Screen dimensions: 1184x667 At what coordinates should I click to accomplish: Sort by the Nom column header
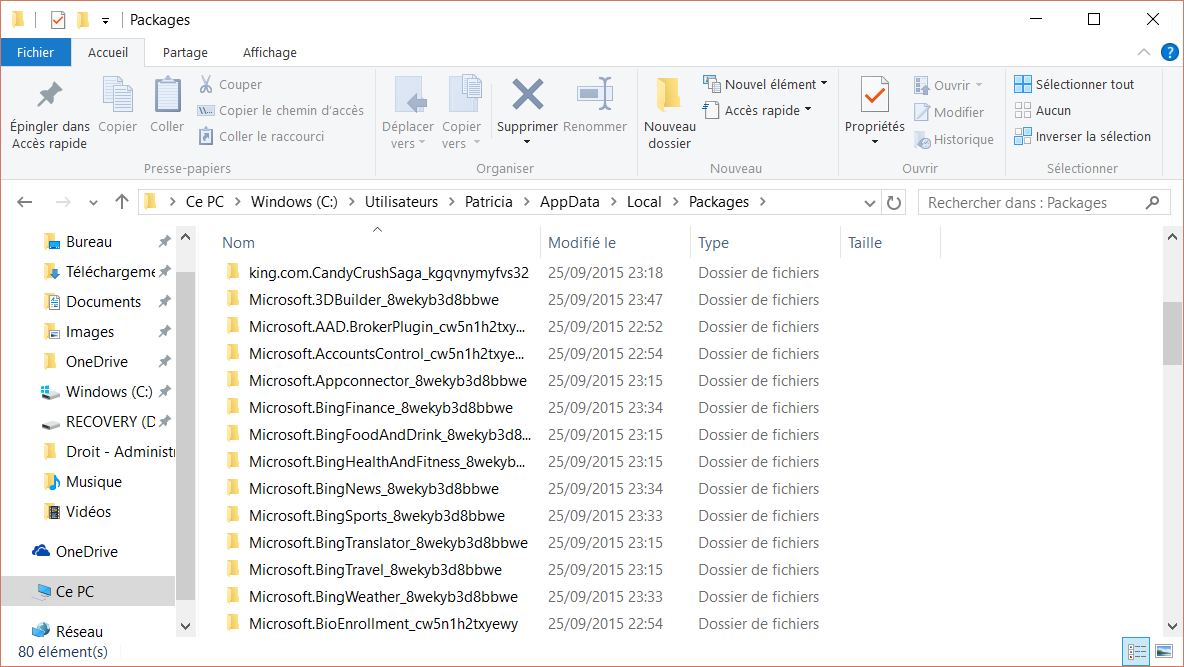(378, 242)
